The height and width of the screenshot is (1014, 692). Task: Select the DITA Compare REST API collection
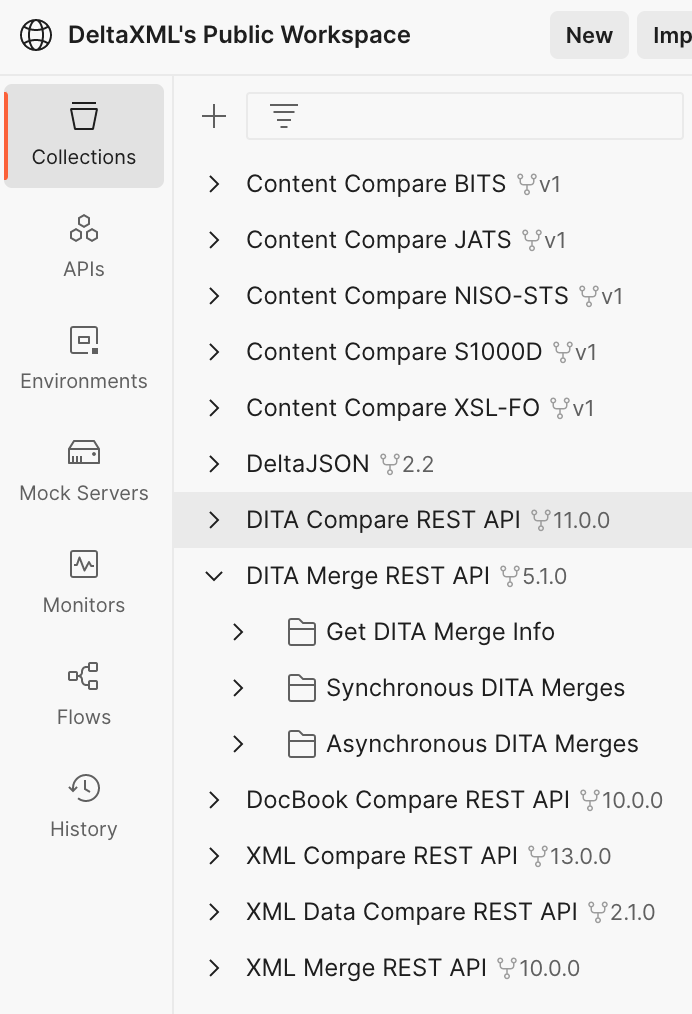(383, 520)
